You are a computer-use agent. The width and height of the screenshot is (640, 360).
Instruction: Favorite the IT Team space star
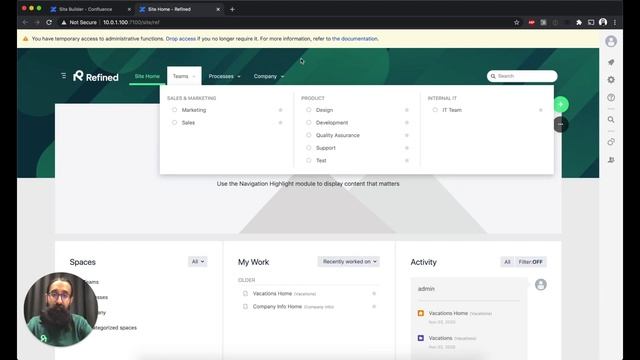point(541,110)
